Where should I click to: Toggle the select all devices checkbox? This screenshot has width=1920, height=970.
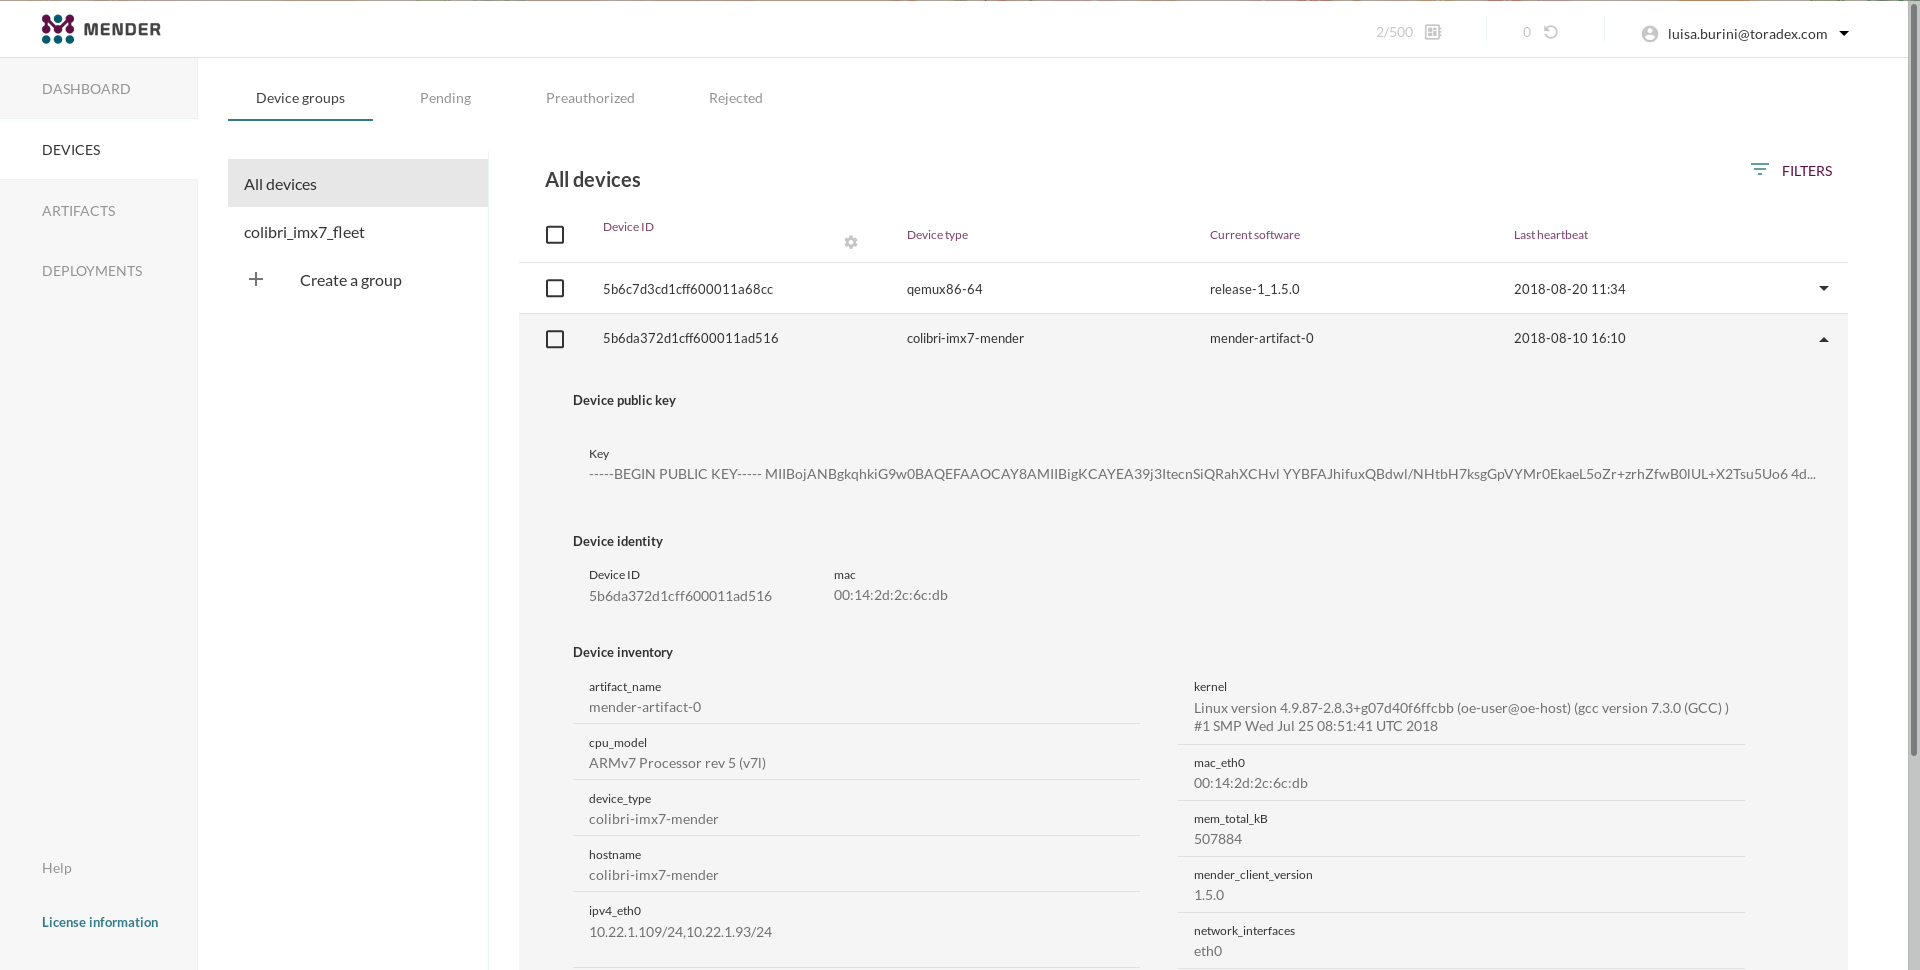tap(555, 235)
